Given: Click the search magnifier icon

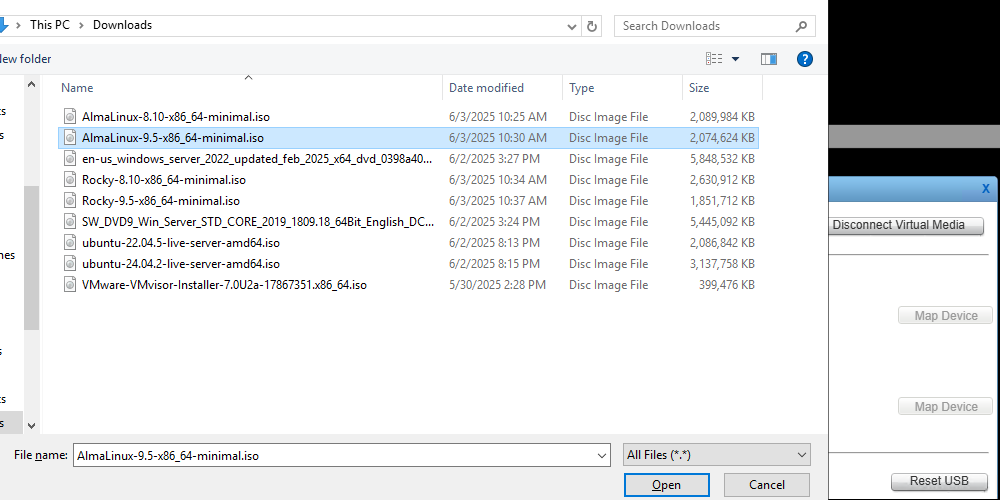Looking at the screenshot, I should (801, 26).
